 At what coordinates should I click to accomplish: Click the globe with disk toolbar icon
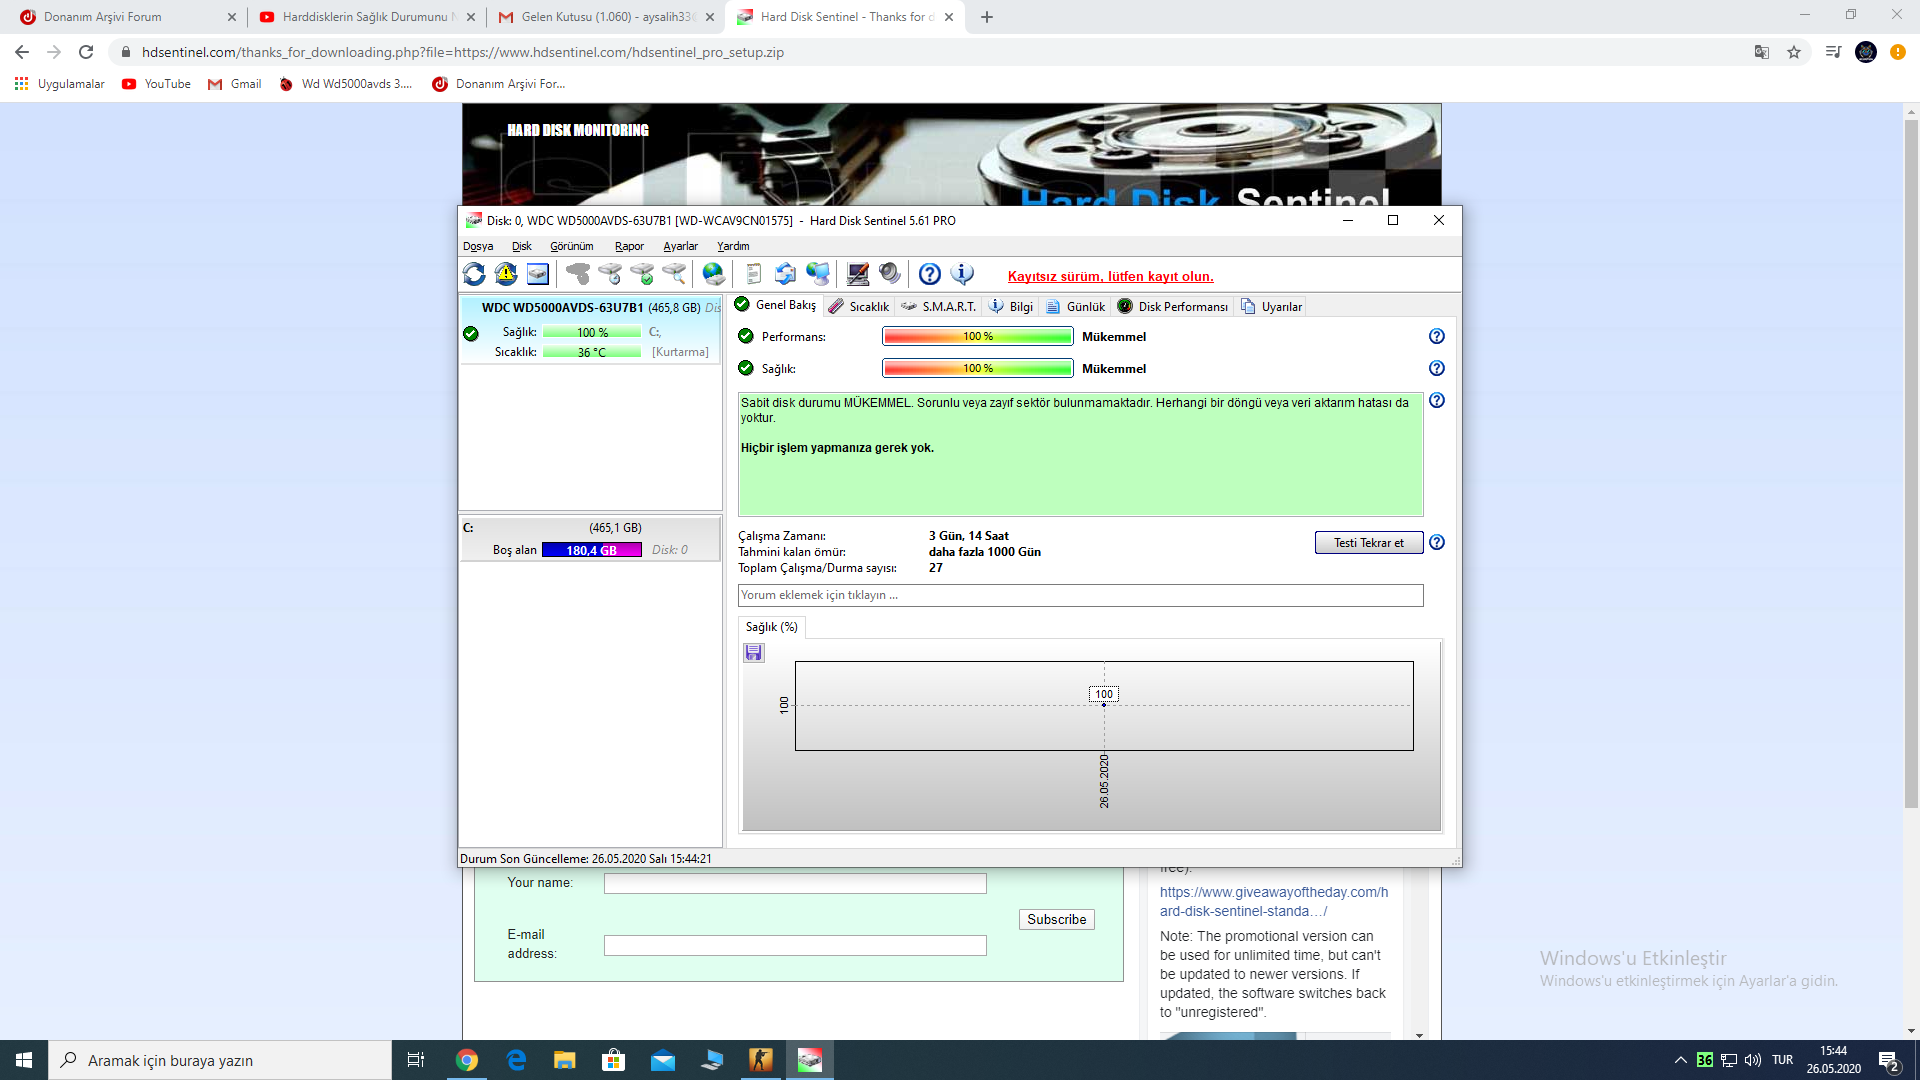tap(713, 274)
